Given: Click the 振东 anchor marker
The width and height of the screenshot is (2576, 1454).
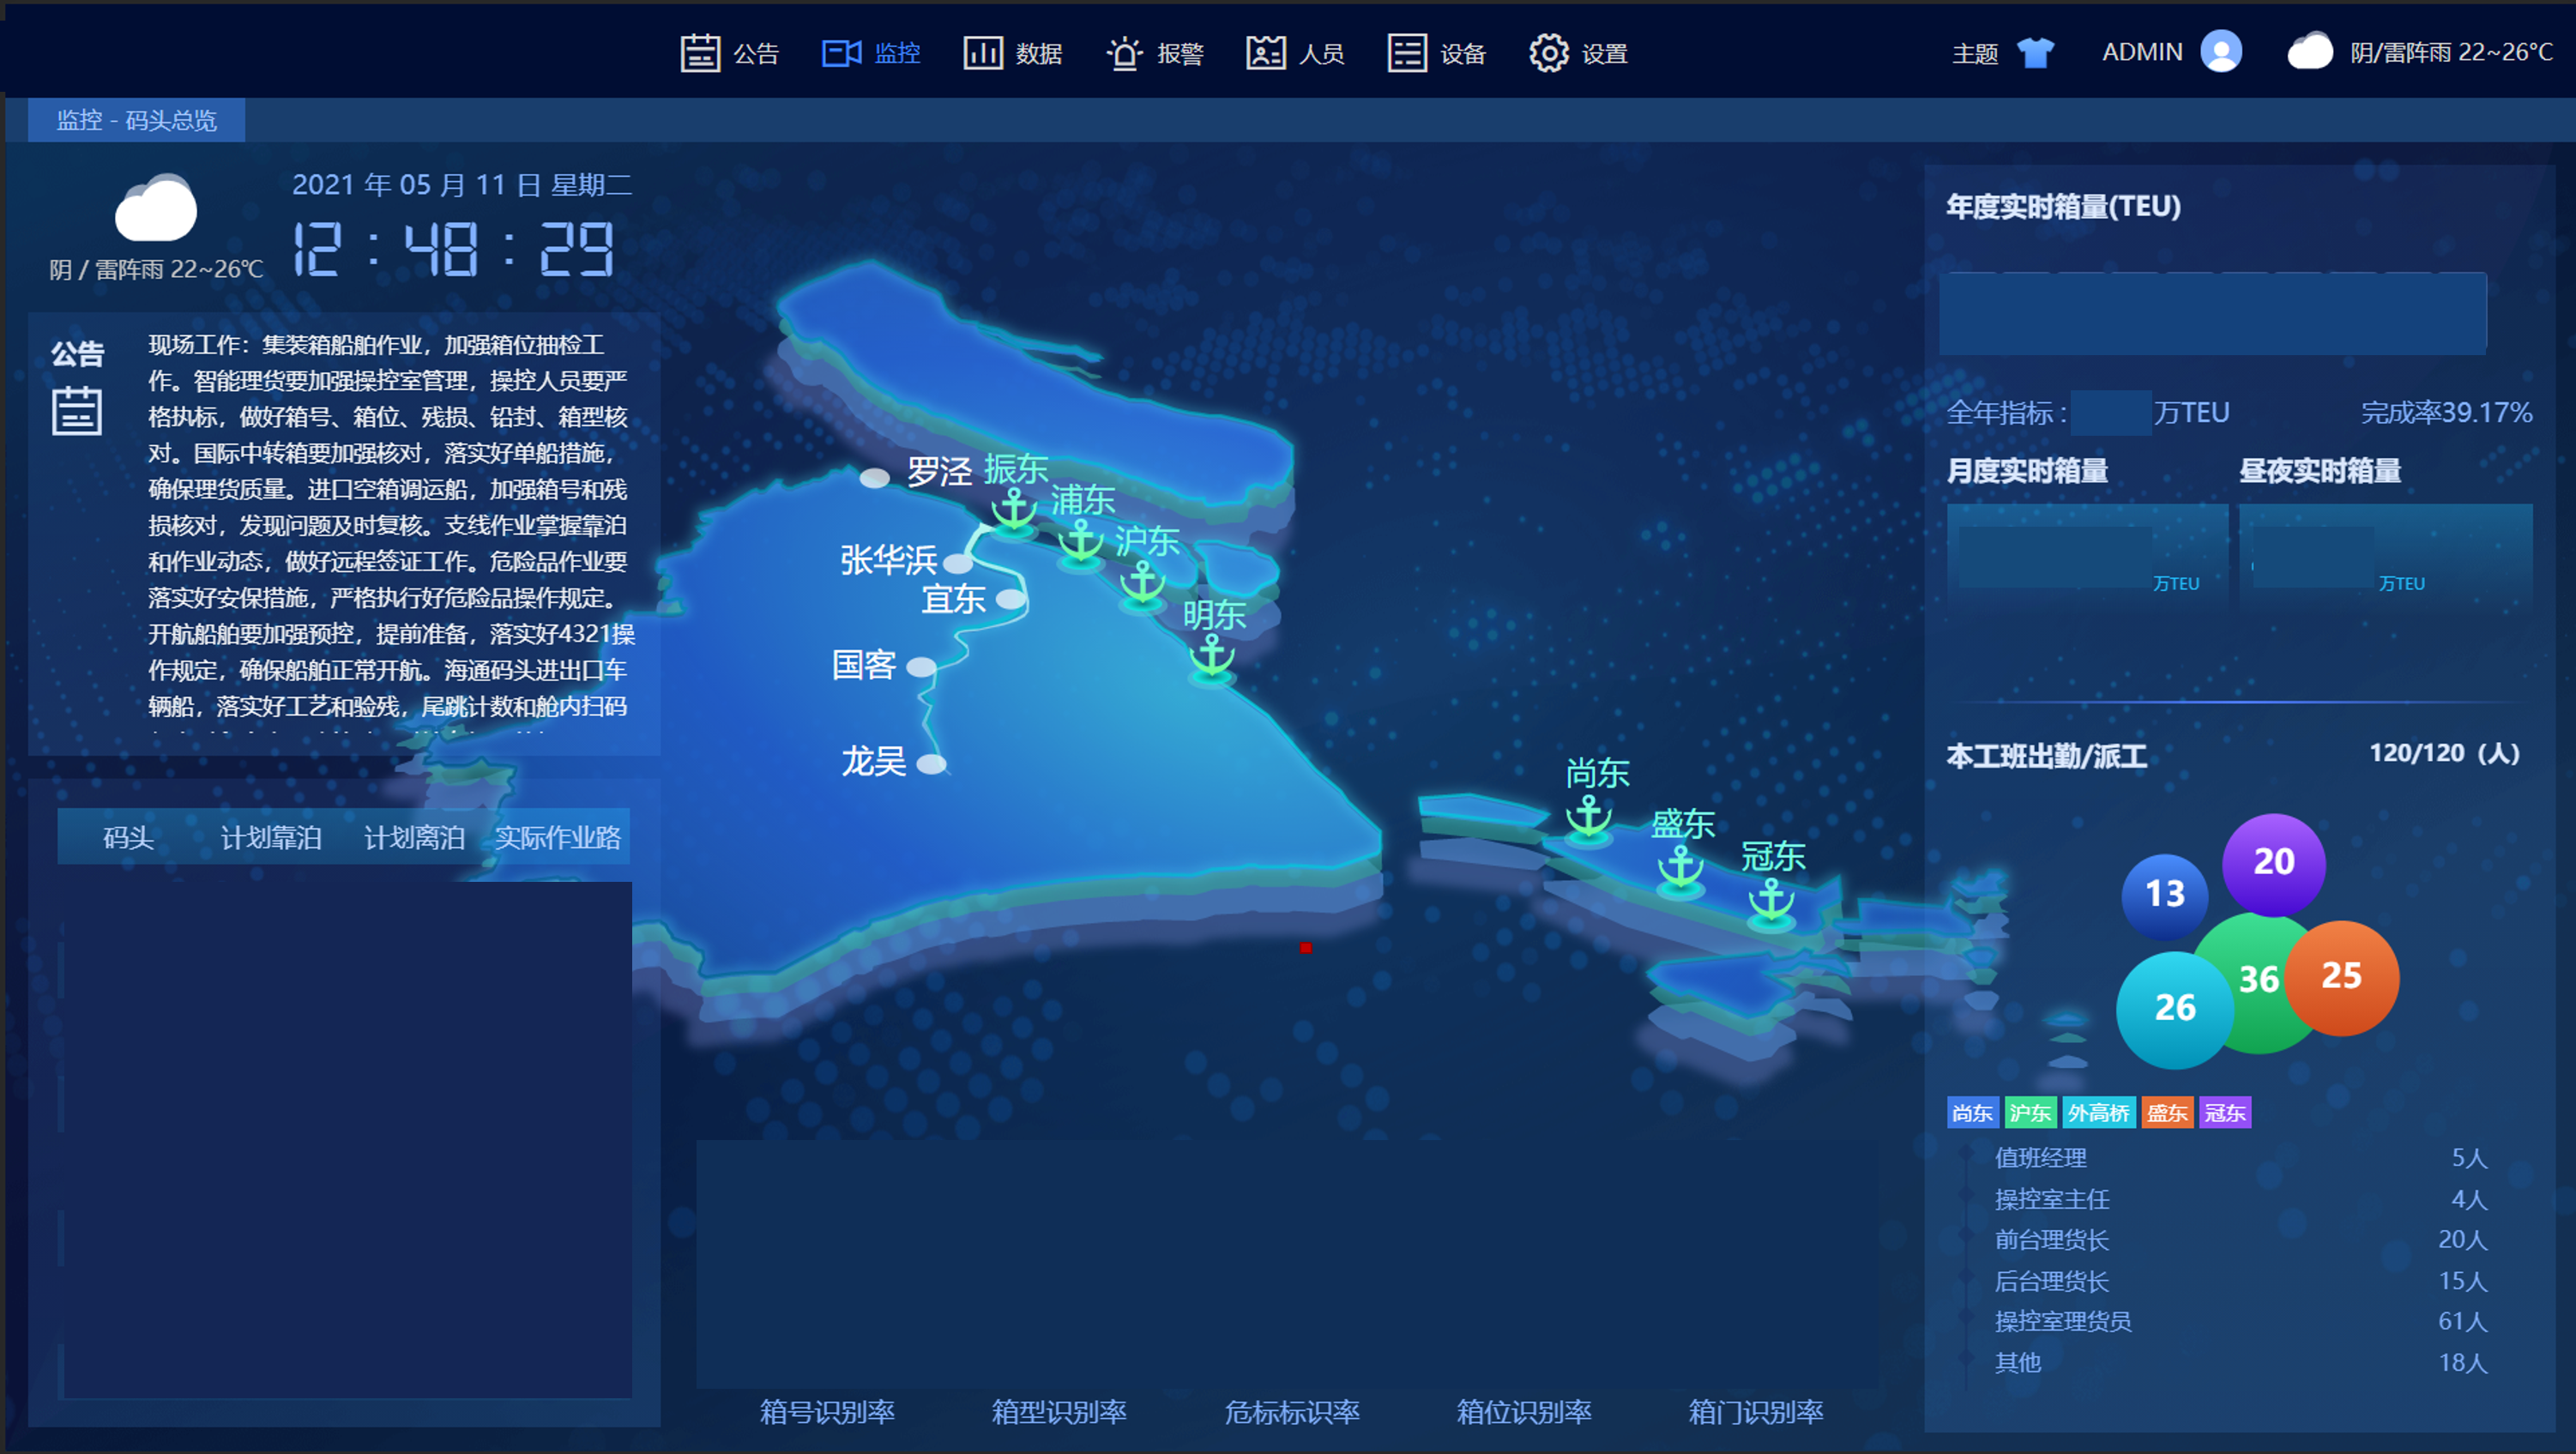Looking at the screenshot, I should 1014,510.
